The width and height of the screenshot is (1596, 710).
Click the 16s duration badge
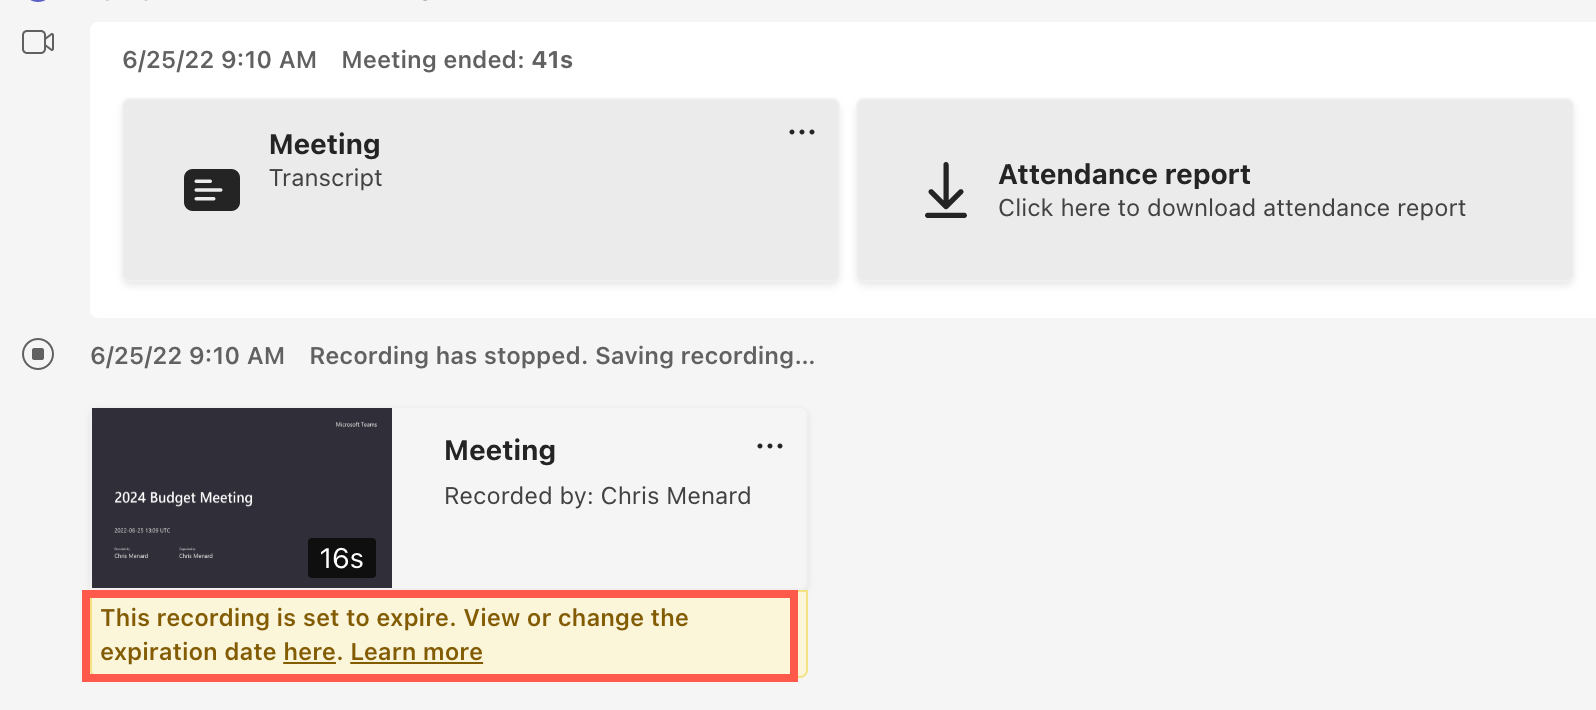tap(342, 558)
